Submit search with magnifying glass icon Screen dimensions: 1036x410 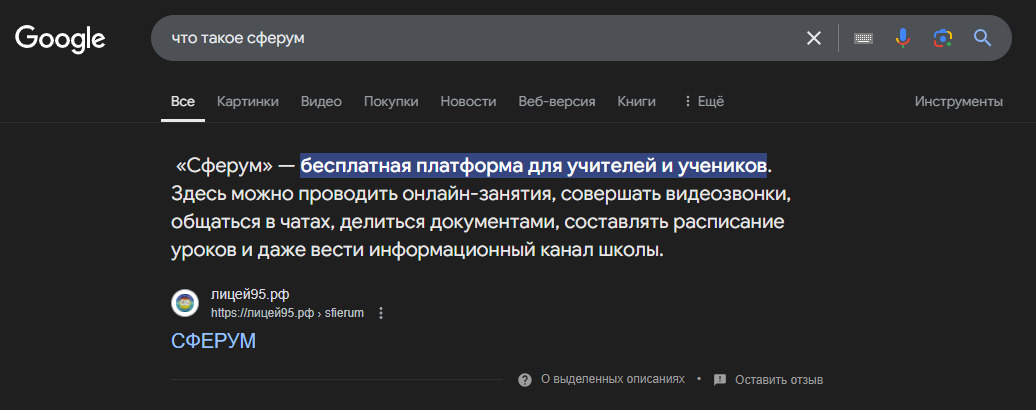click(x=982, y=38)
